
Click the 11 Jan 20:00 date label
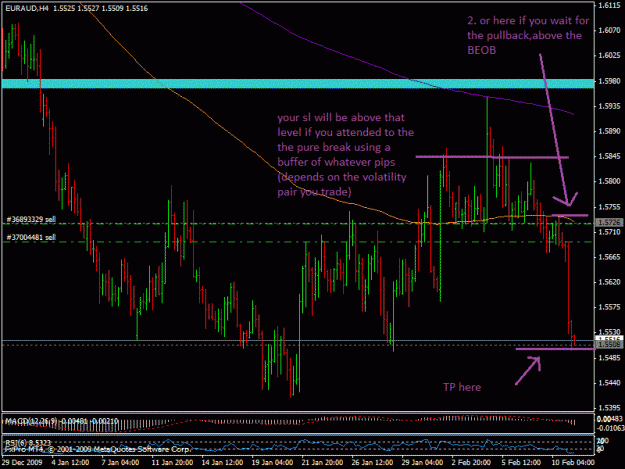pos(172,462)
